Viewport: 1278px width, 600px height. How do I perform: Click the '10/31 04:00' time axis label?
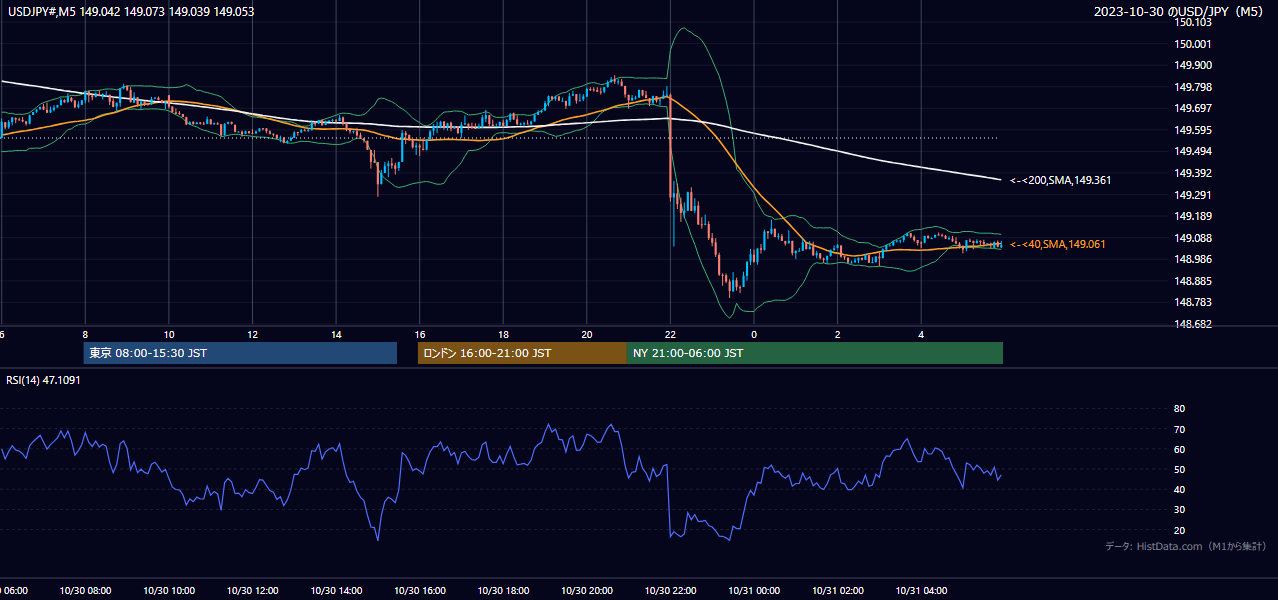pyautogui.click(x=921, y=591)
